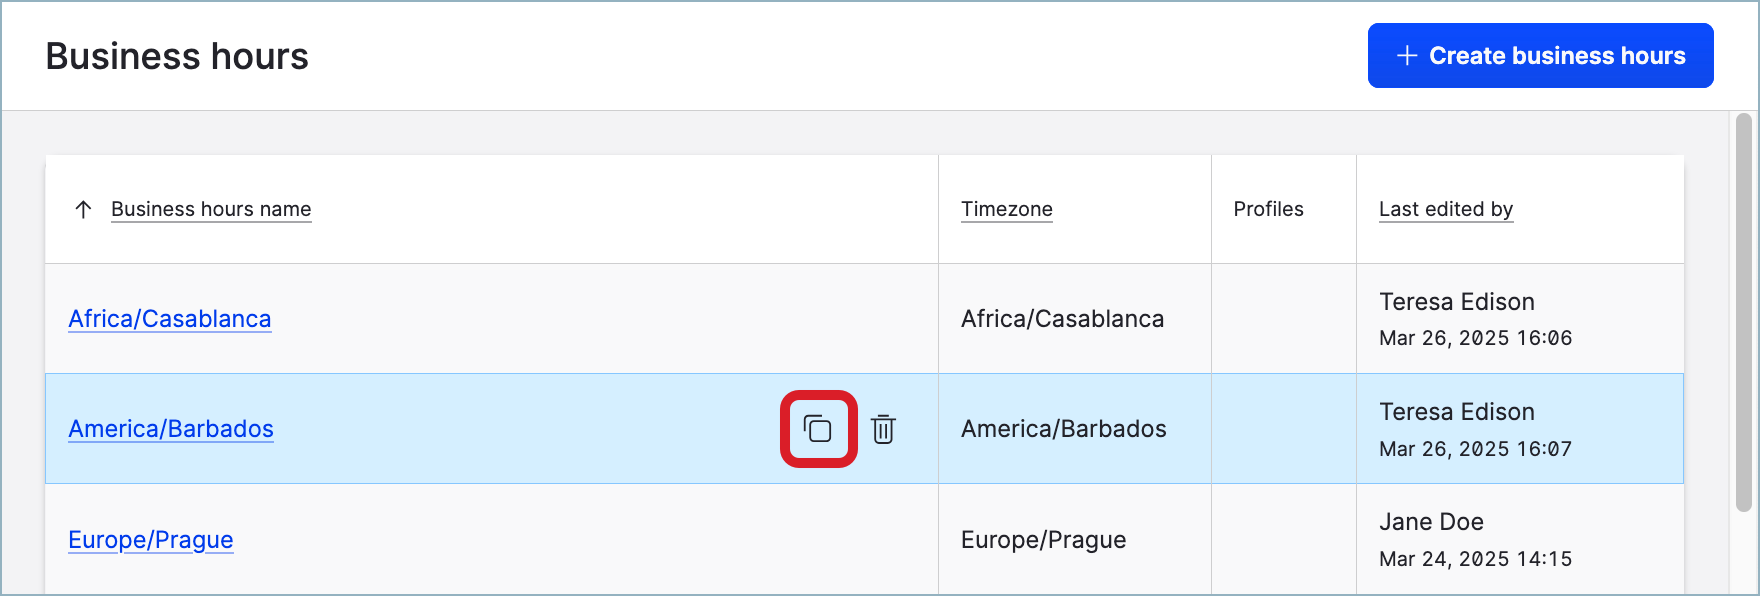Click the ascending sort arrow icon

pos(84,209)
